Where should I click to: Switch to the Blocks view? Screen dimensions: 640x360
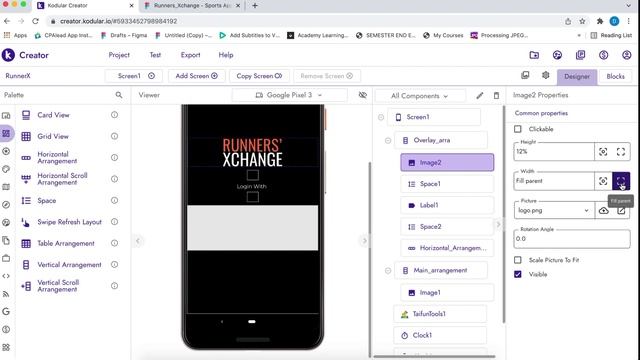616,76
